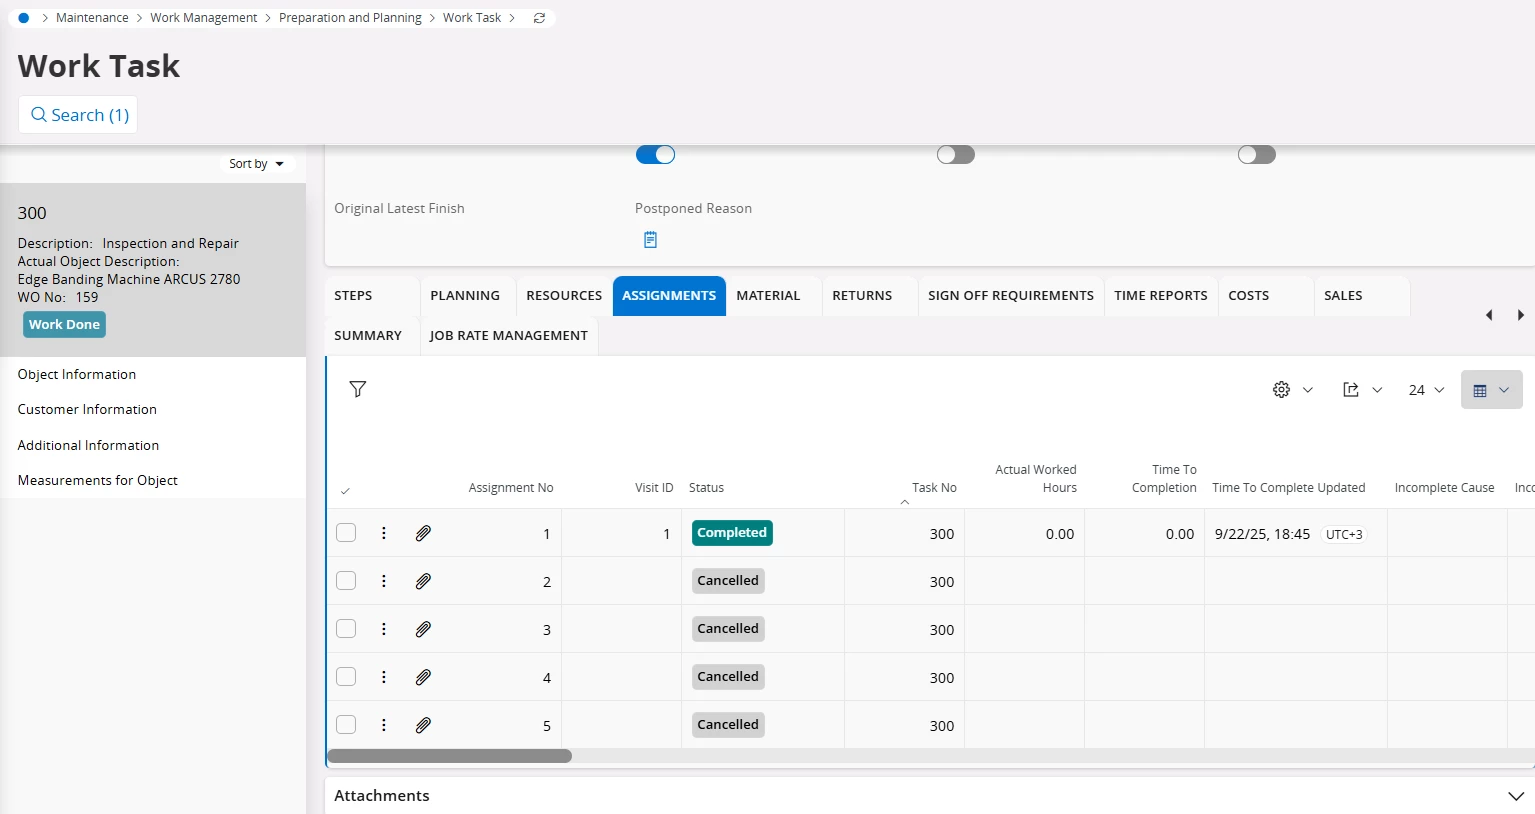Viewport: 1535px width, 814px height.
Task: Open the Postponed Reason note icon
Action: [x=650, y=240]
